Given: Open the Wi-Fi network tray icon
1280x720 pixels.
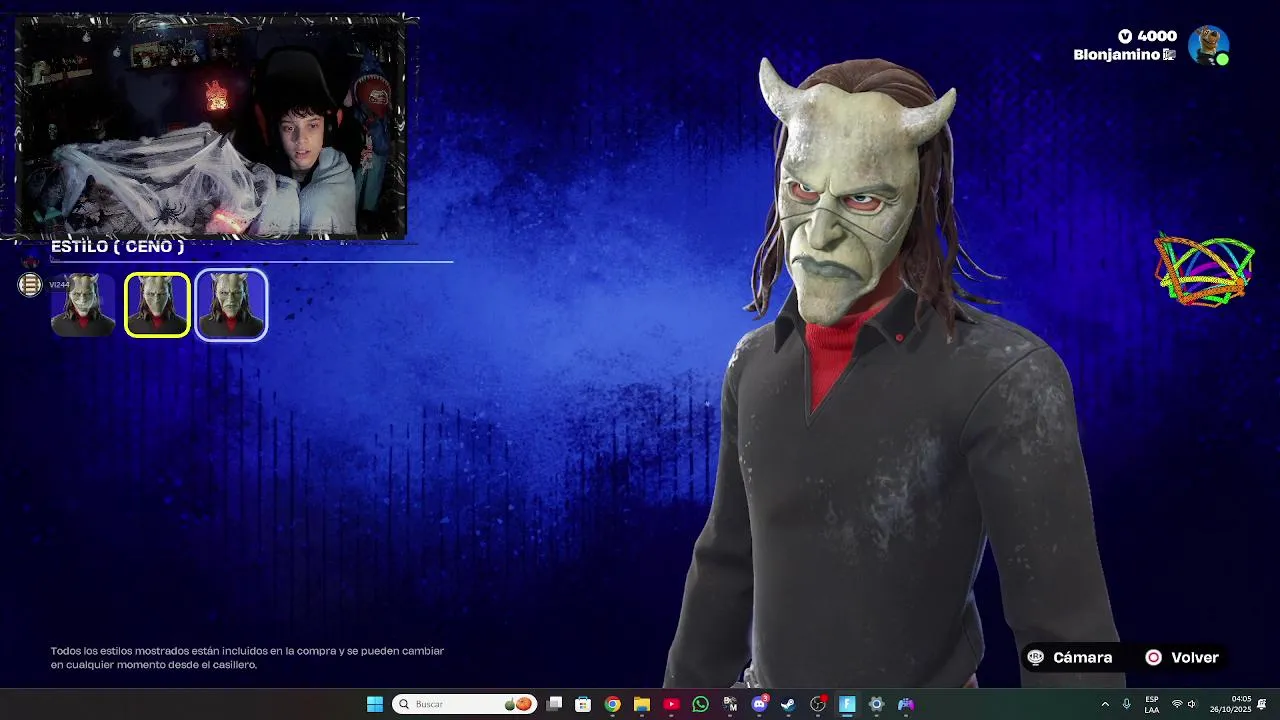Looking at the screenshot, I should pos(1177,704).
